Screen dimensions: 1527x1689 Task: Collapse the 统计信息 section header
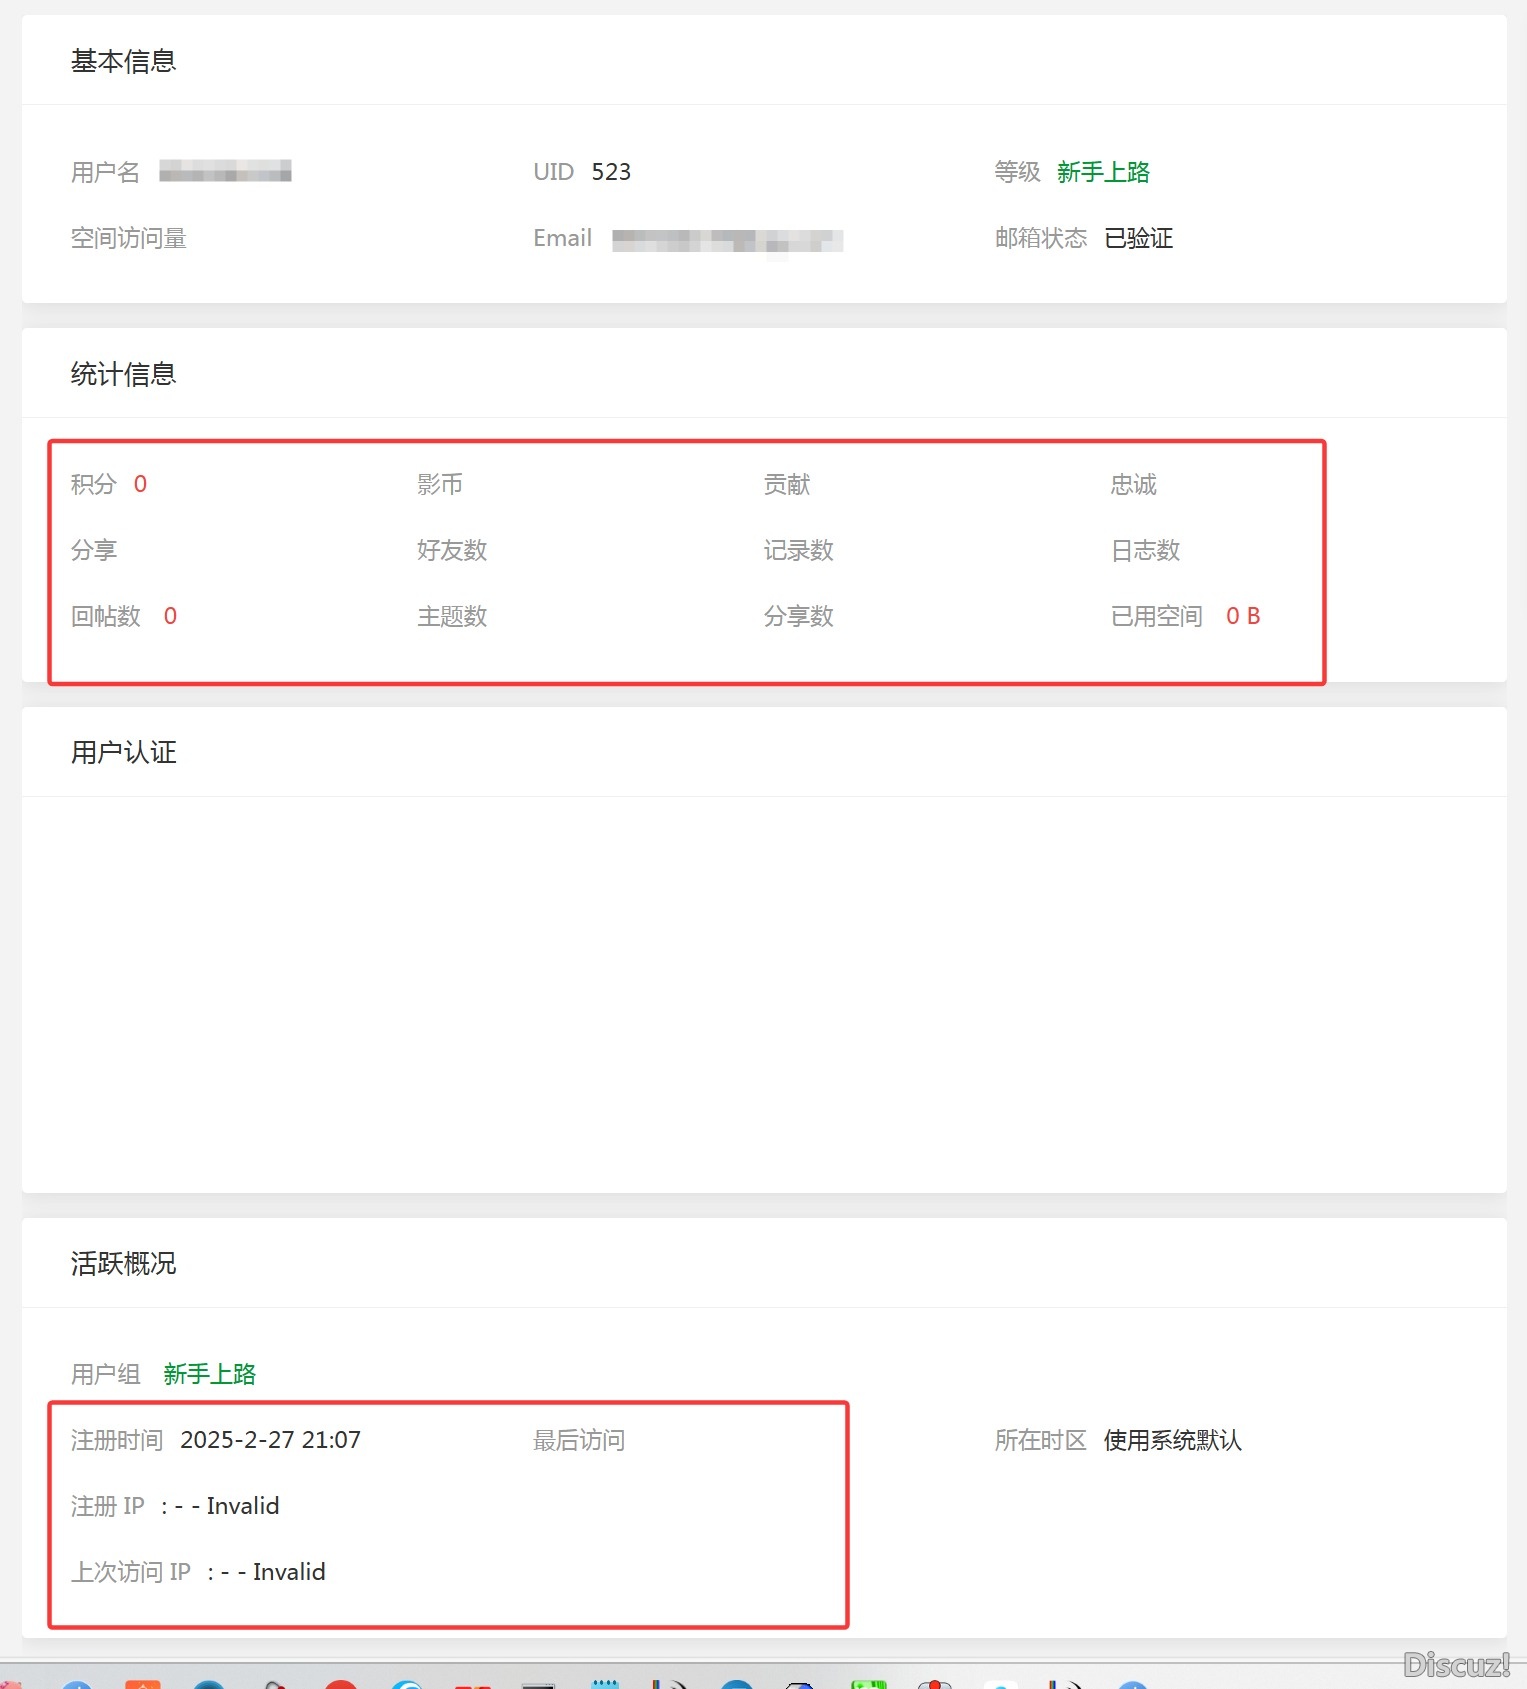[x=123, y=373]
